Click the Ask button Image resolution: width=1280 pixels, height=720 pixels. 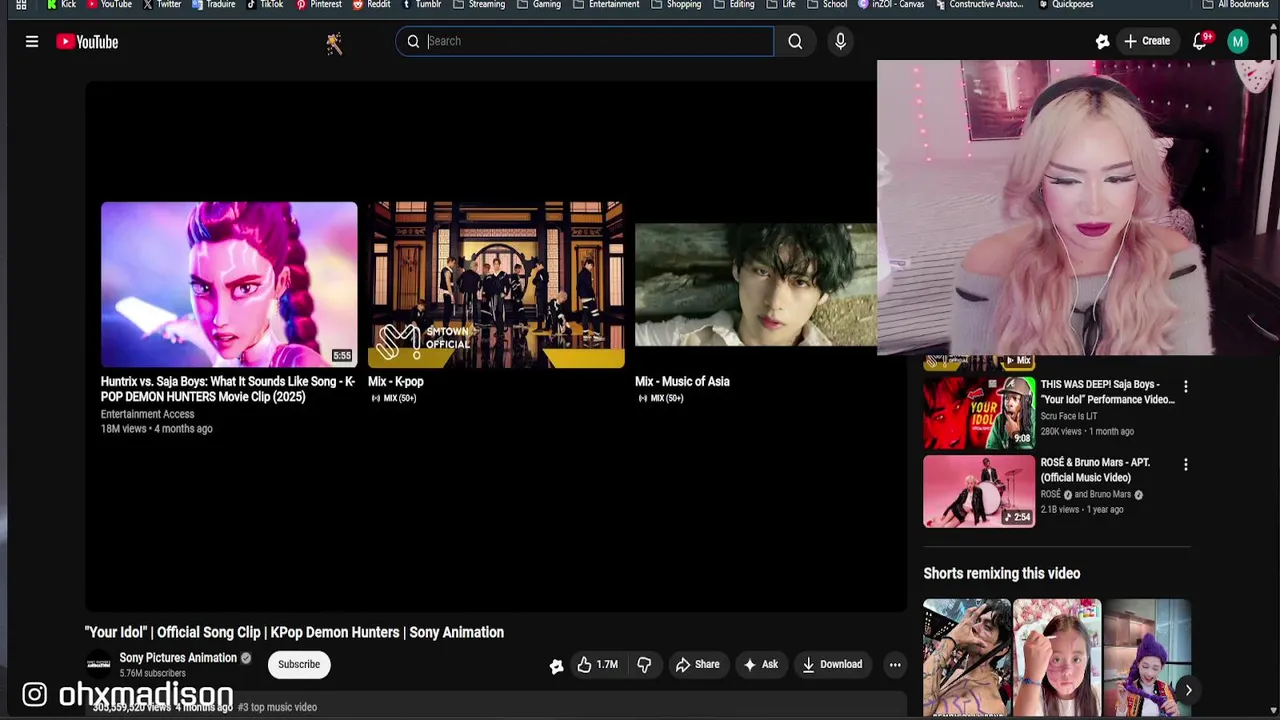pos(760,665)
